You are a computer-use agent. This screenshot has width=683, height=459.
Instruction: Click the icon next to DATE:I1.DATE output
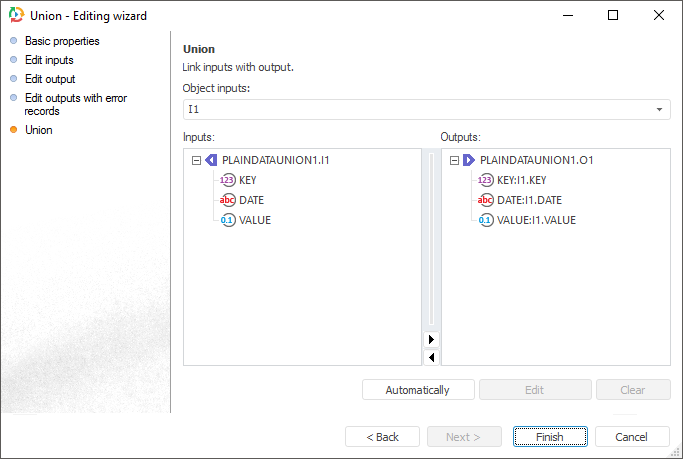pos(486,200)
